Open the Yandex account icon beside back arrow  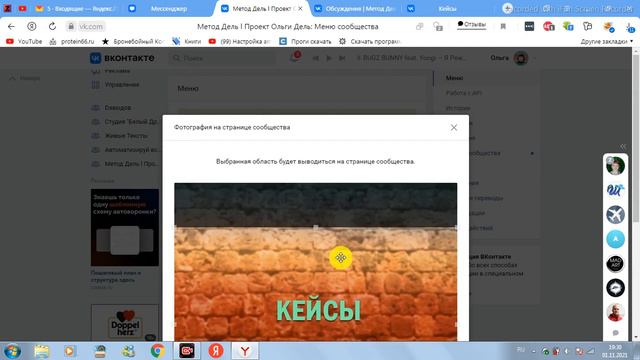[x=31, y=27]
